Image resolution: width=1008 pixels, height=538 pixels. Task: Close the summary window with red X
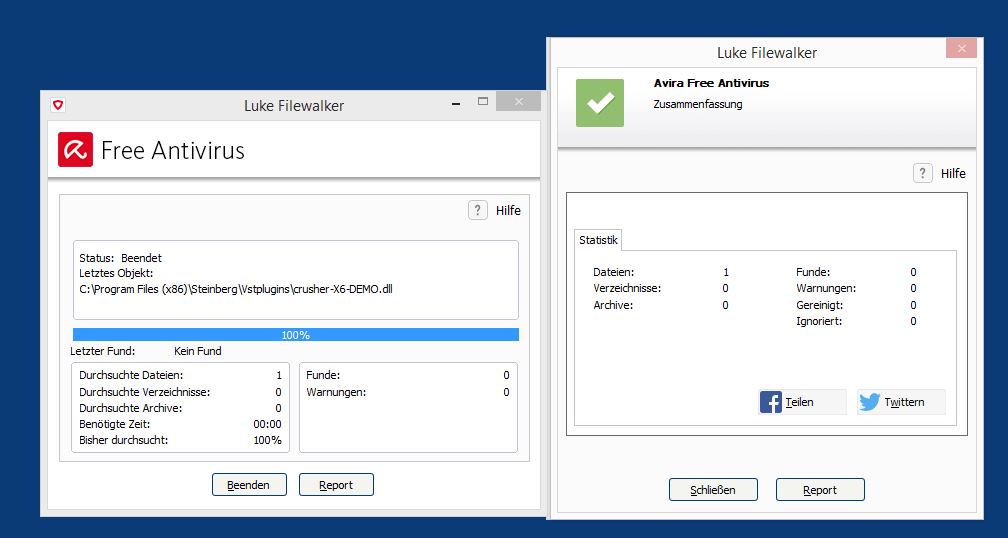[961, 48]
